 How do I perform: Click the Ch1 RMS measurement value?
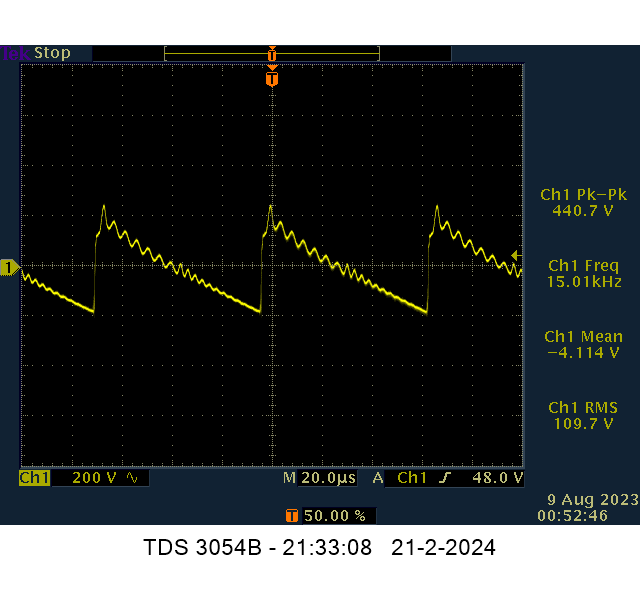[x=583, y=424]
